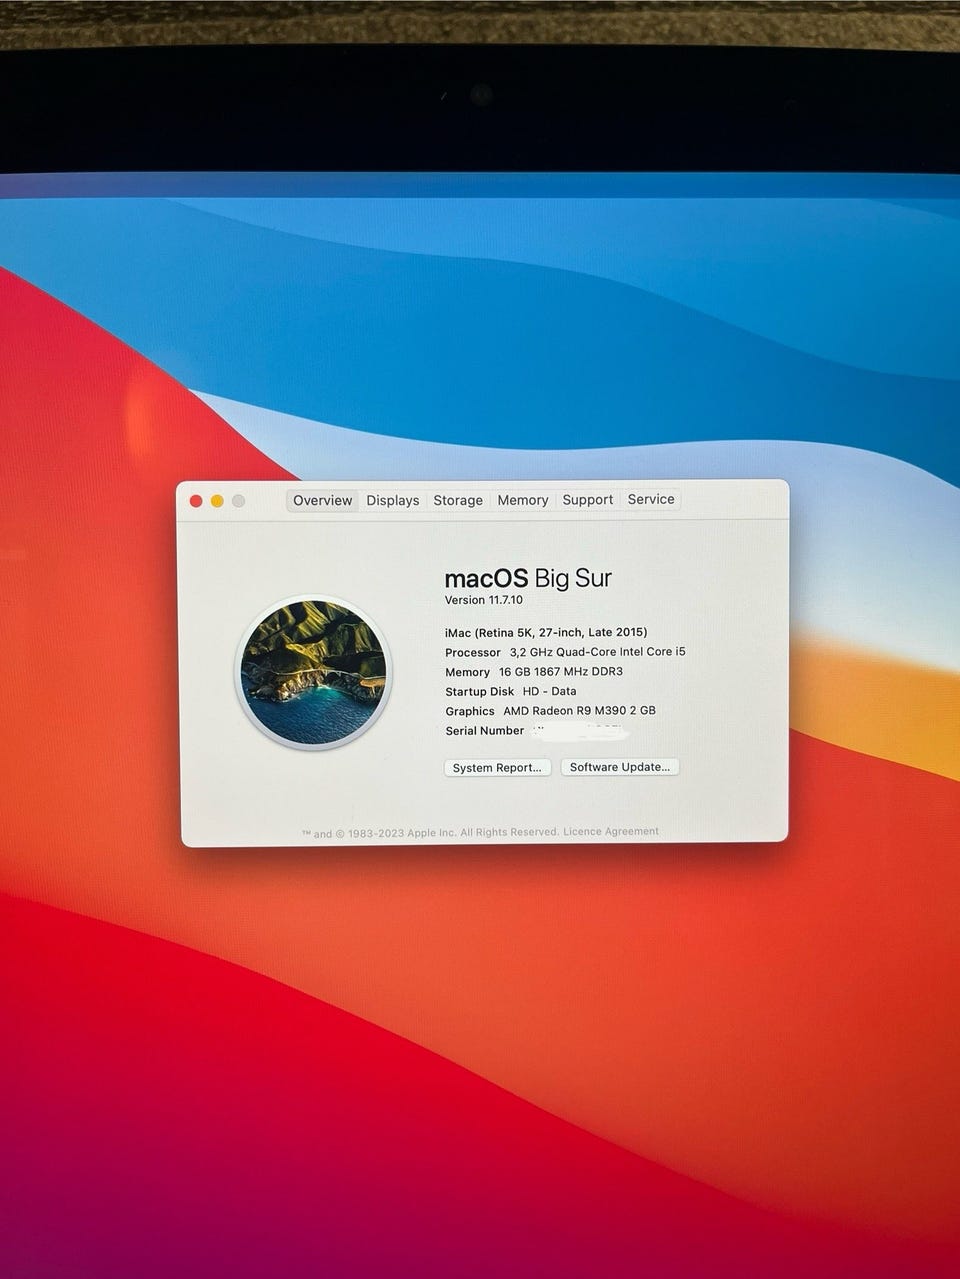Screen dimensions: 960x1279
Task: Select iMac (Retina 5K, 27-inch, Late 2015) text
Action: 546,632
